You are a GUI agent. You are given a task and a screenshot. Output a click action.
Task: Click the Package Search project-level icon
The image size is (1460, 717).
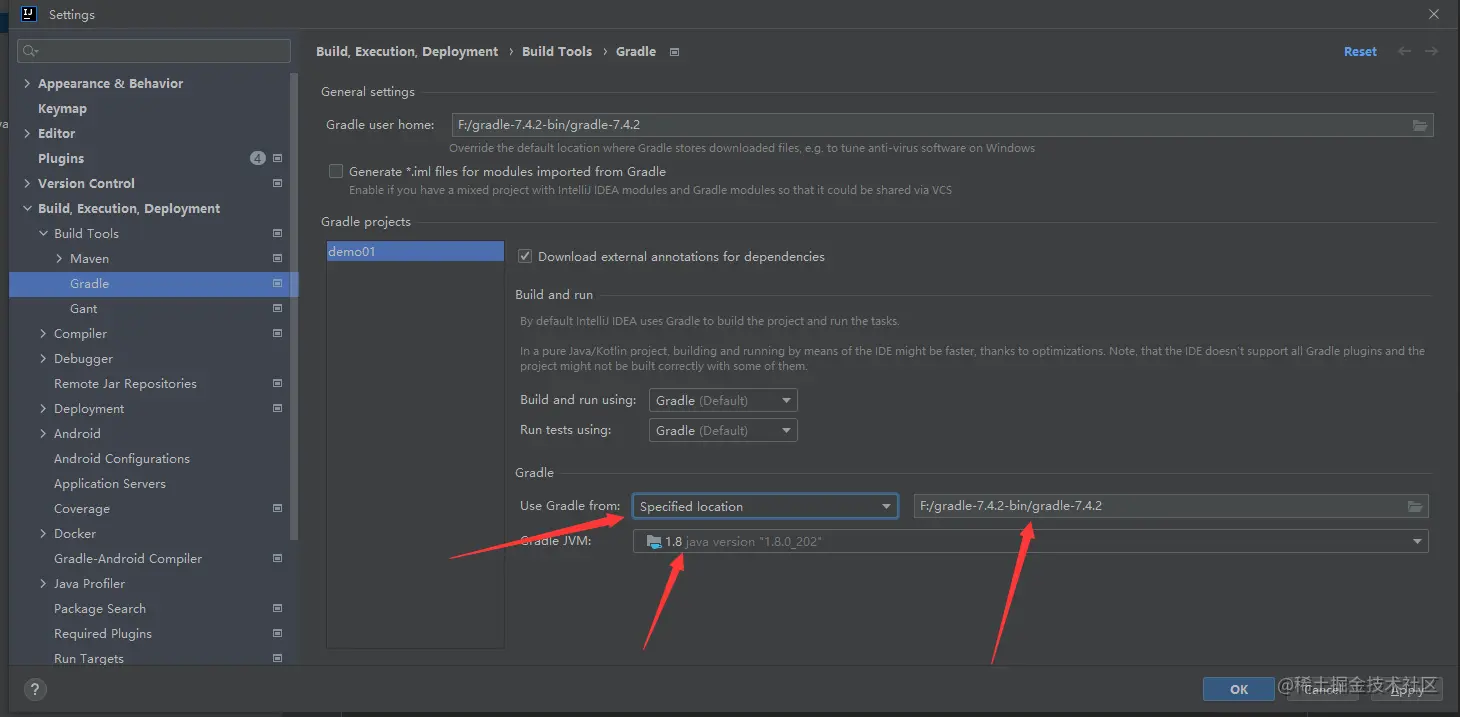[277, 608]
